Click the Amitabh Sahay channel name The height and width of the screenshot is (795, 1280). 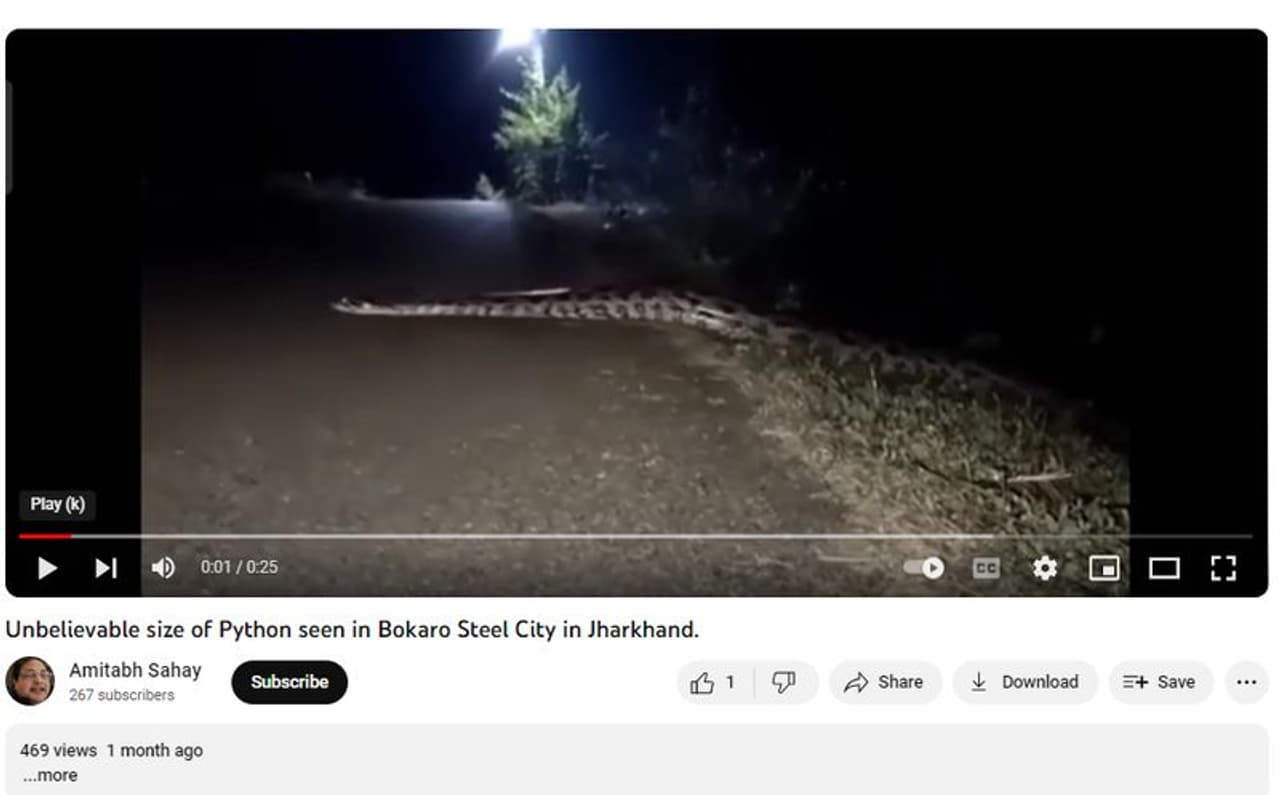pyautogui.click(x=135, y=670)
